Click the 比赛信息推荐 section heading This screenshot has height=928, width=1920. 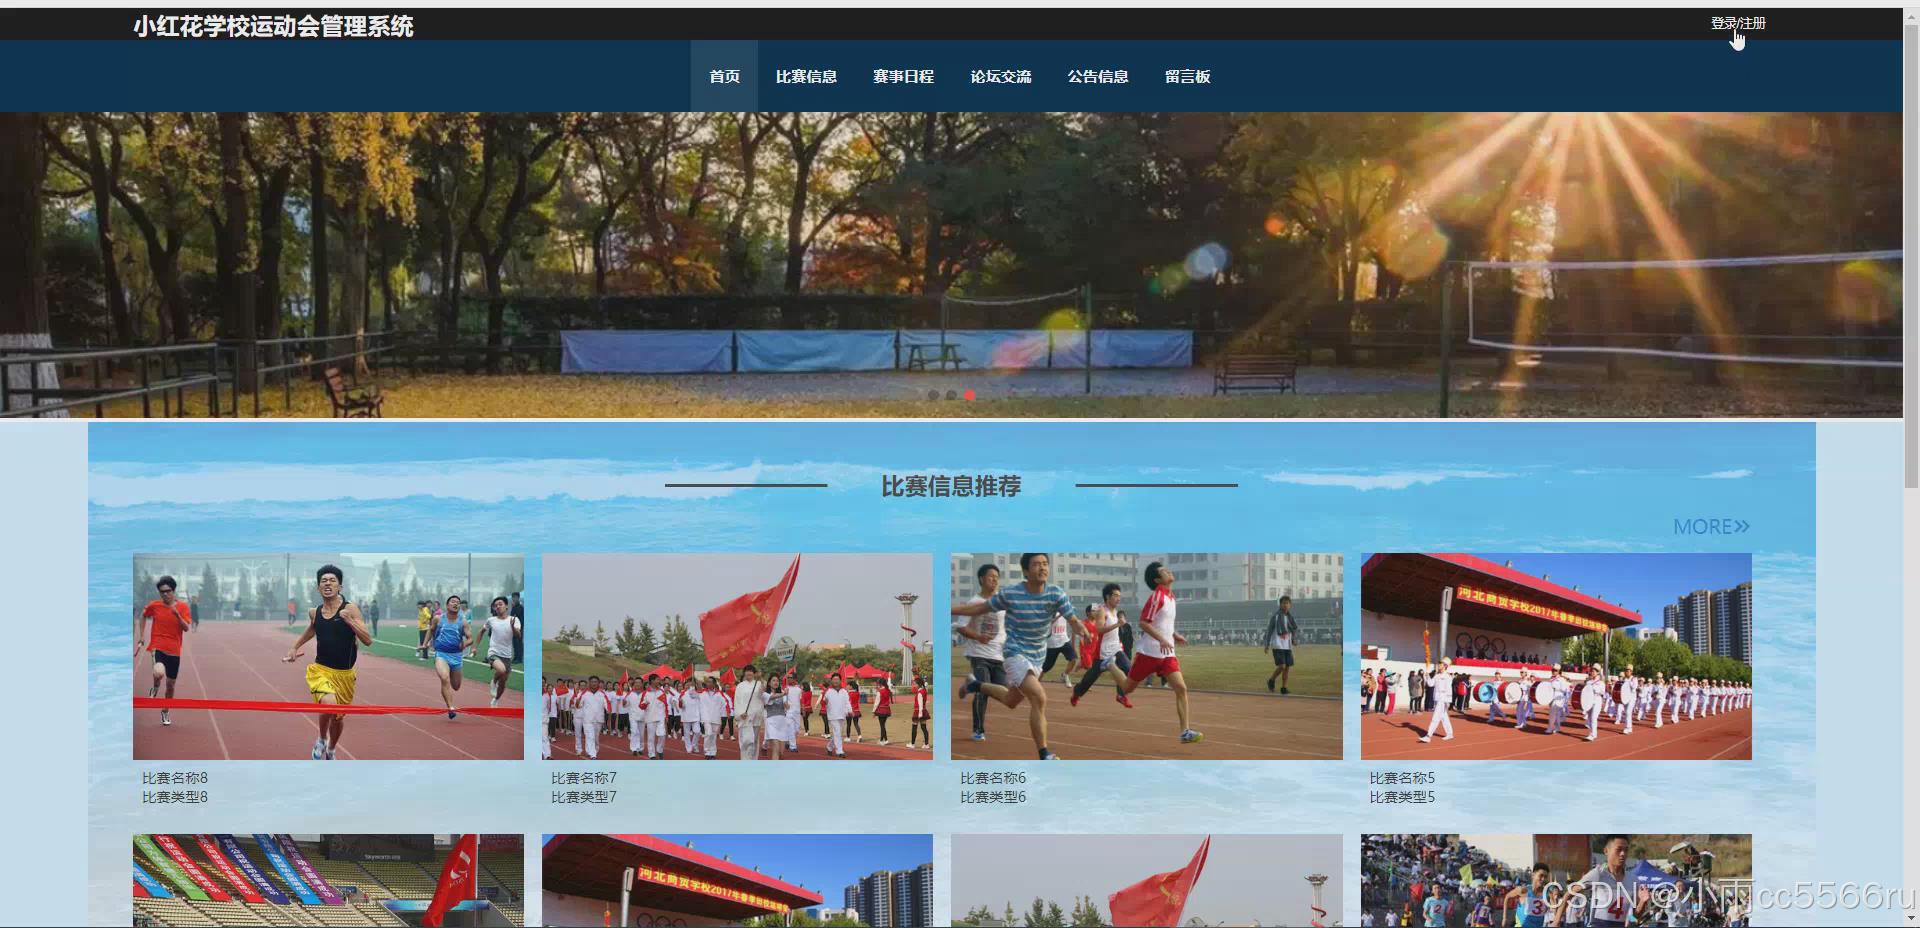click(951, 486)
